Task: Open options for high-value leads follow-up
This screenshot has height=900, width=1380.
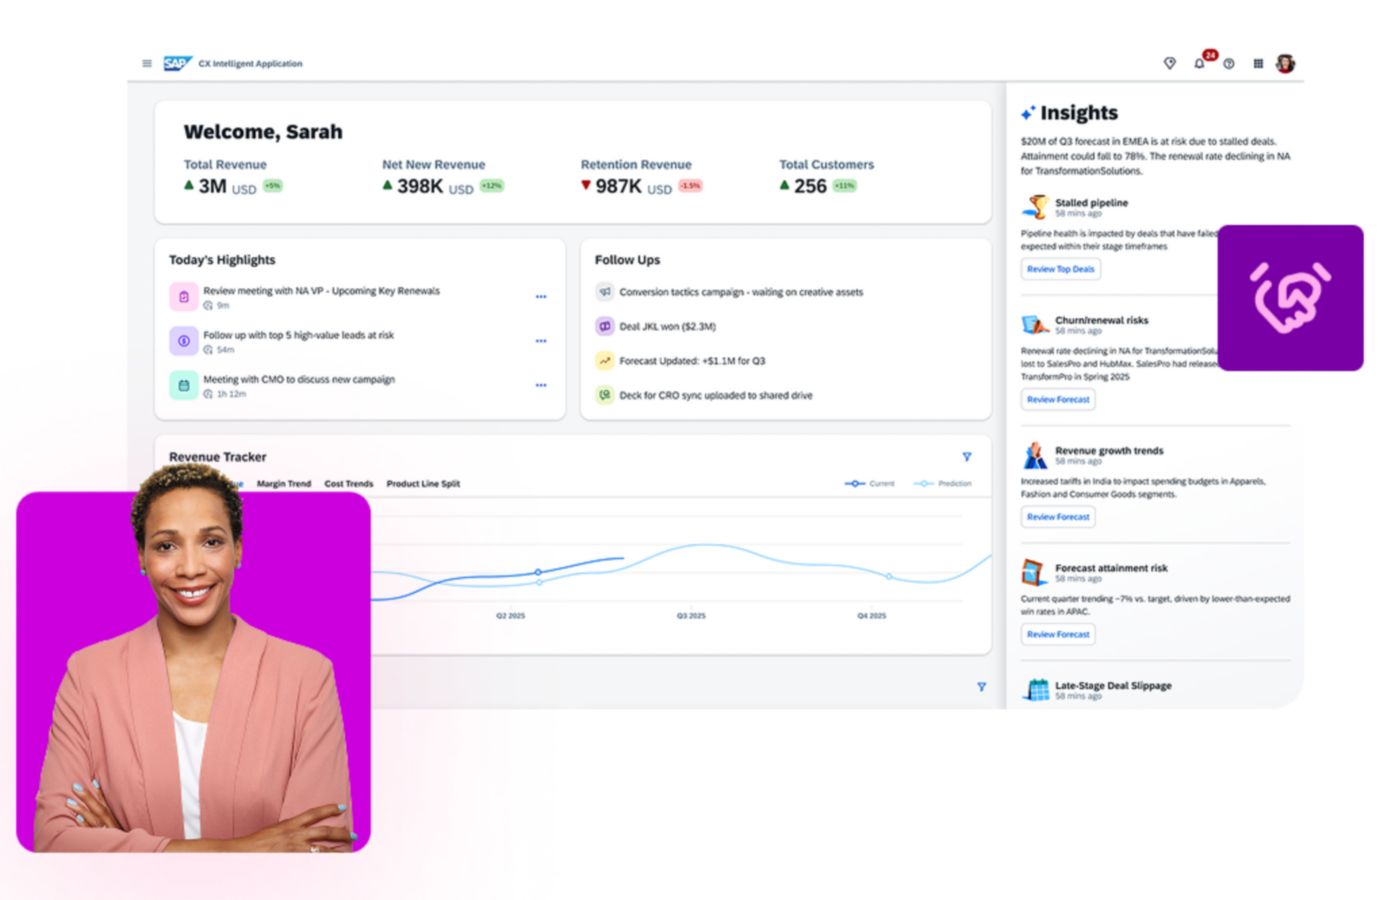Action: 541,341
